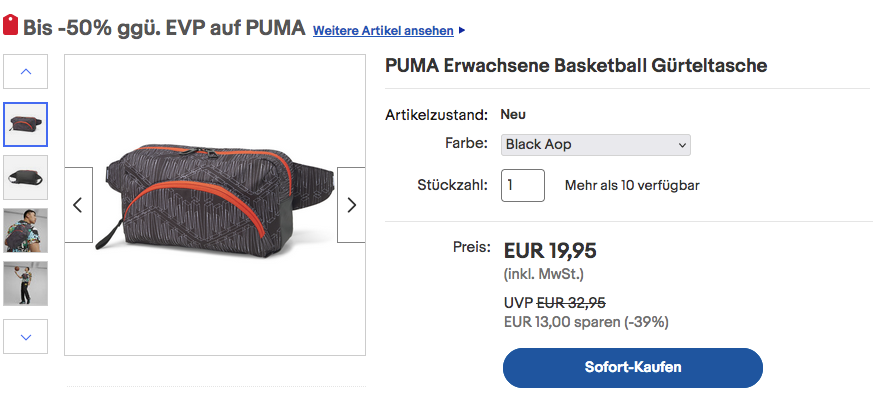Screen dimensions: 884x394
Task: Click the Sofort-Kaufen button
Action: [x=633, y=368]
